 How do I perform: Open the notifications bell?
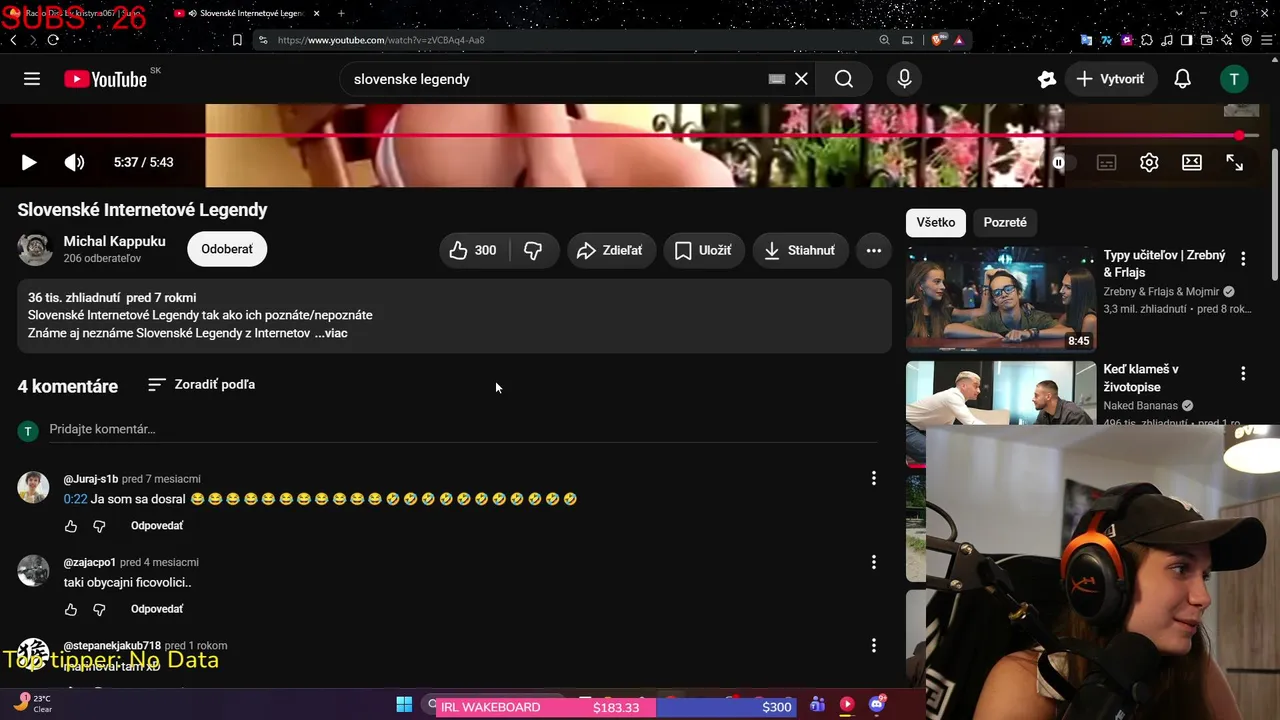(1182, 79)
